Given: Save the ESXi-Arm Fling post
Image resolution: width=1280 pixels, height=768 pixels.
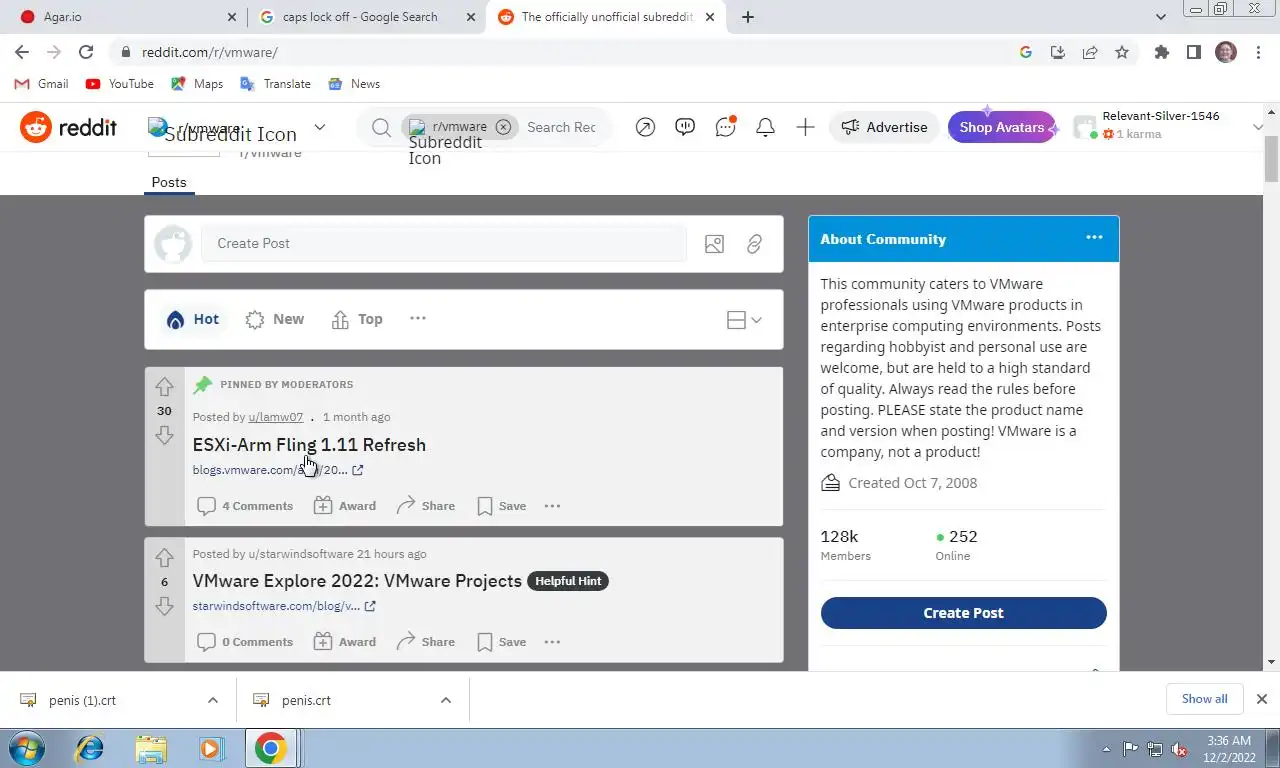Looking at the screenshot, I should [x=502, y=506].
